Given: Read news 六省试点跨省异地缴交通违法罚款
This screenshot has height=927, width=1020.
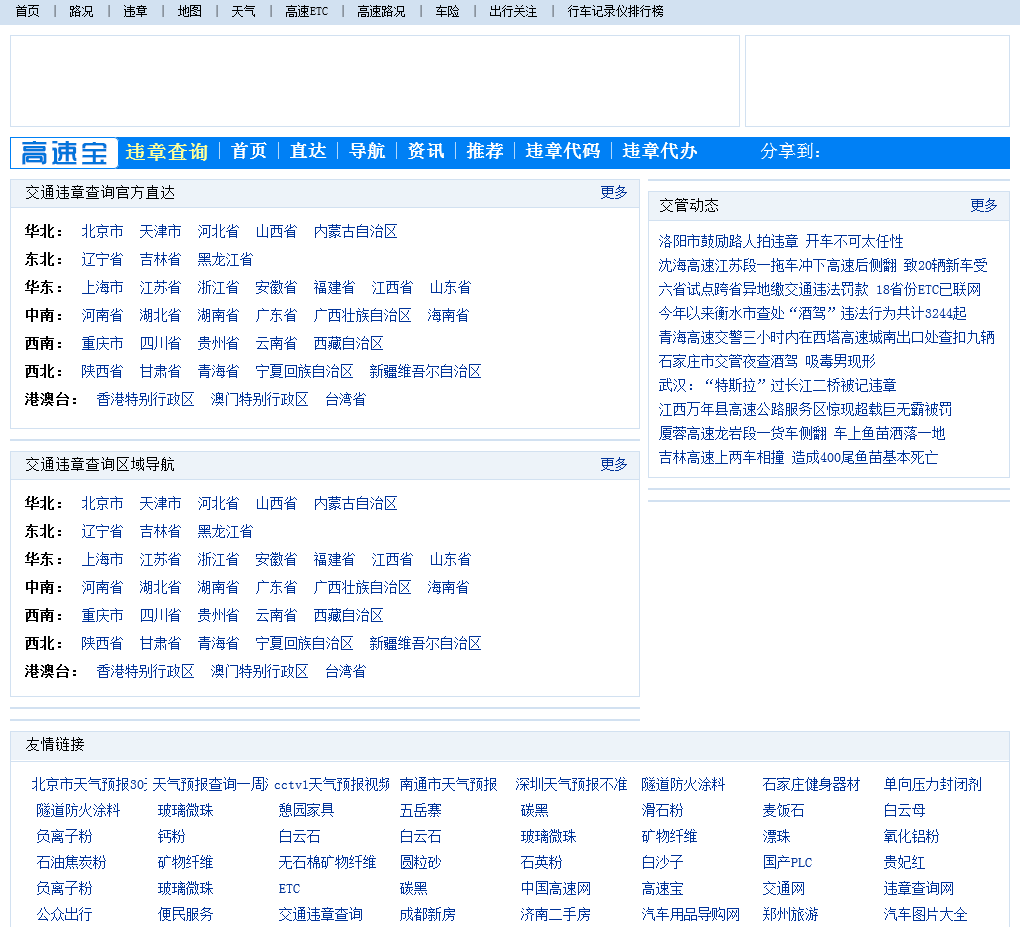Looking at the screenshot, I should (820, 289).
